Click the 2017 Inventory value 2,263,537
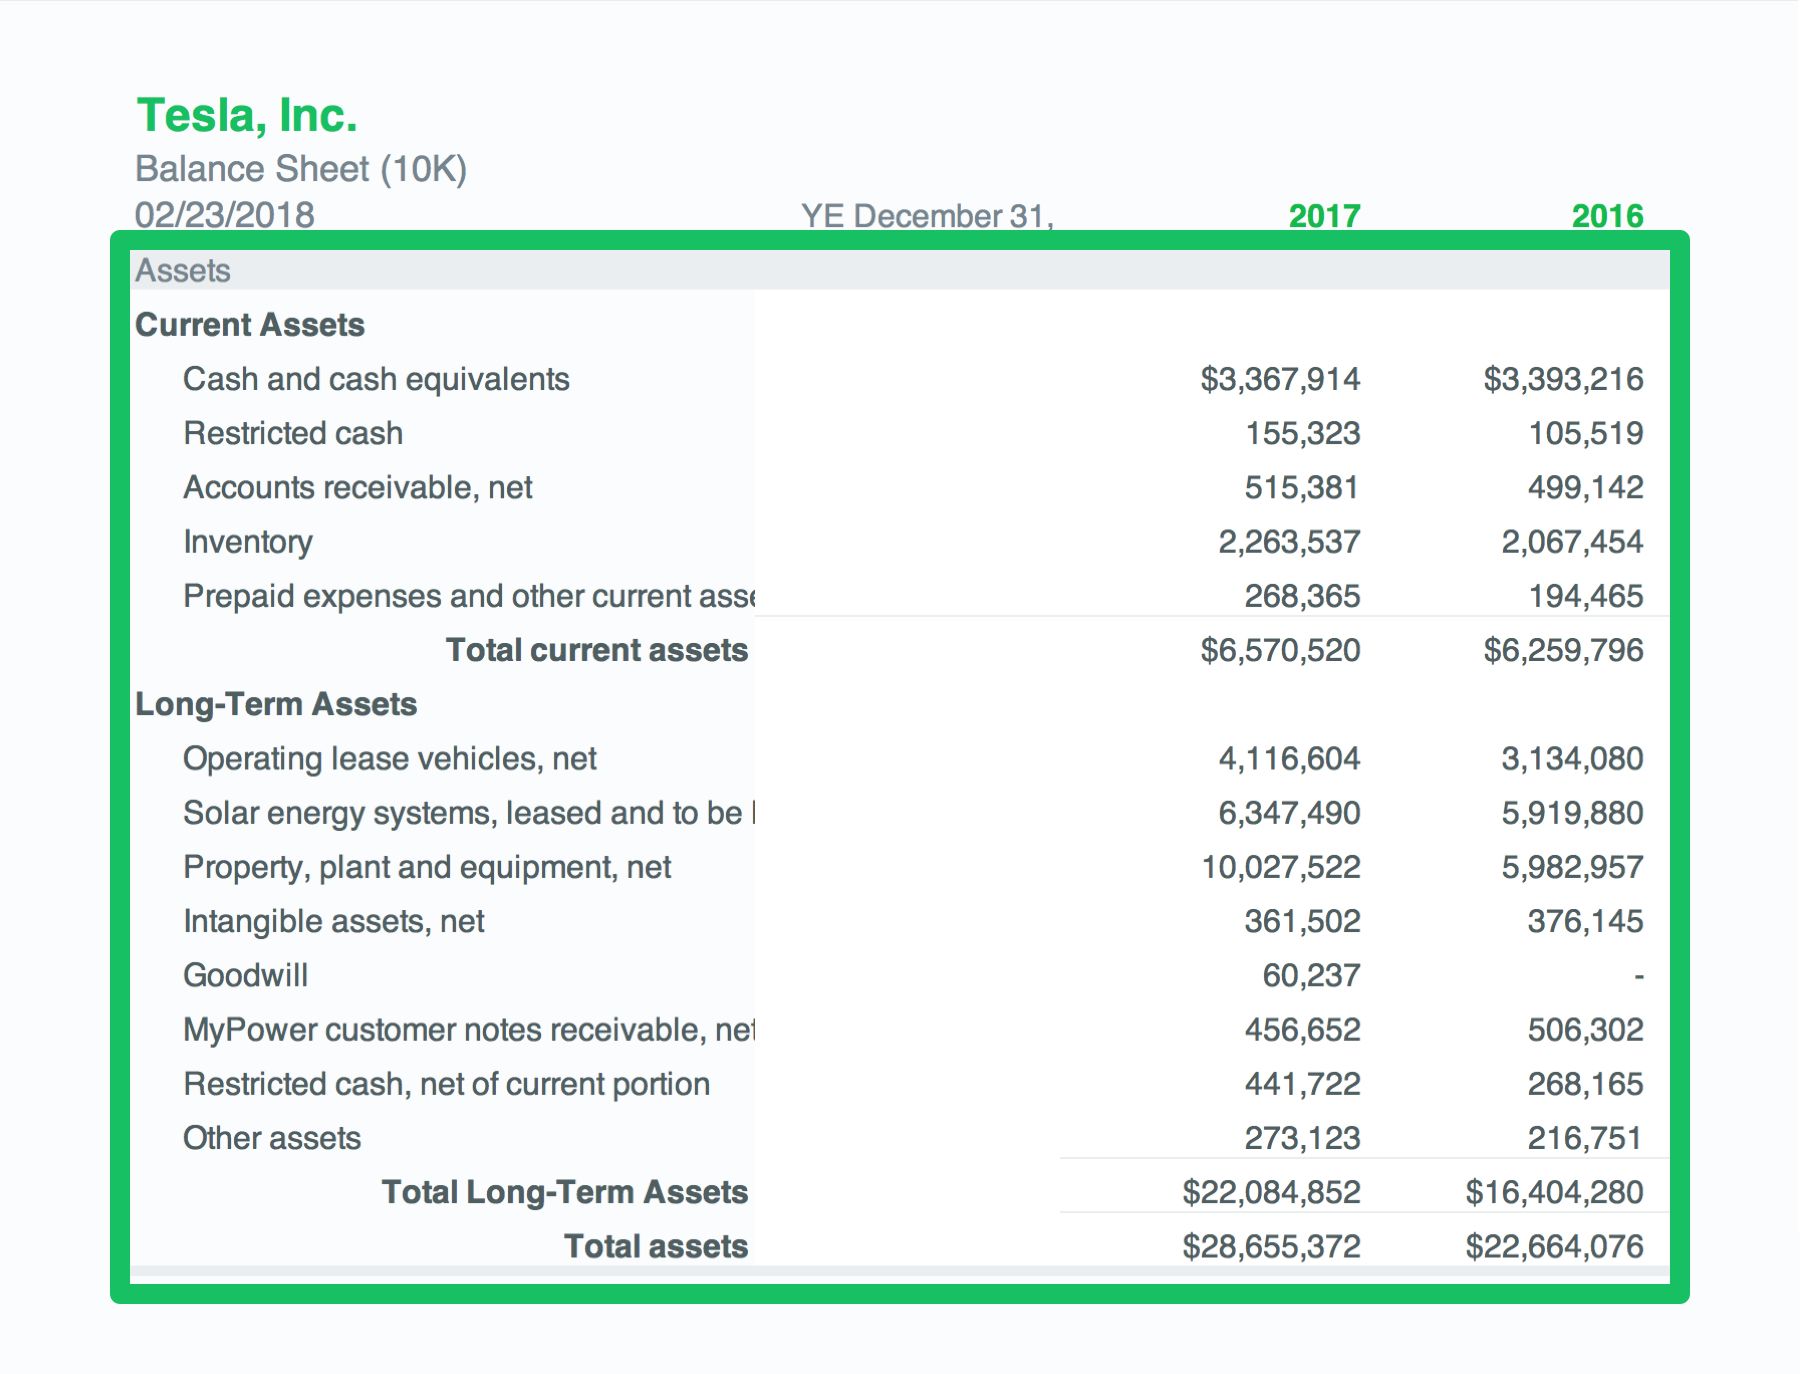This screenshot has height=1374, width=1800. [x=1288, y=542]
